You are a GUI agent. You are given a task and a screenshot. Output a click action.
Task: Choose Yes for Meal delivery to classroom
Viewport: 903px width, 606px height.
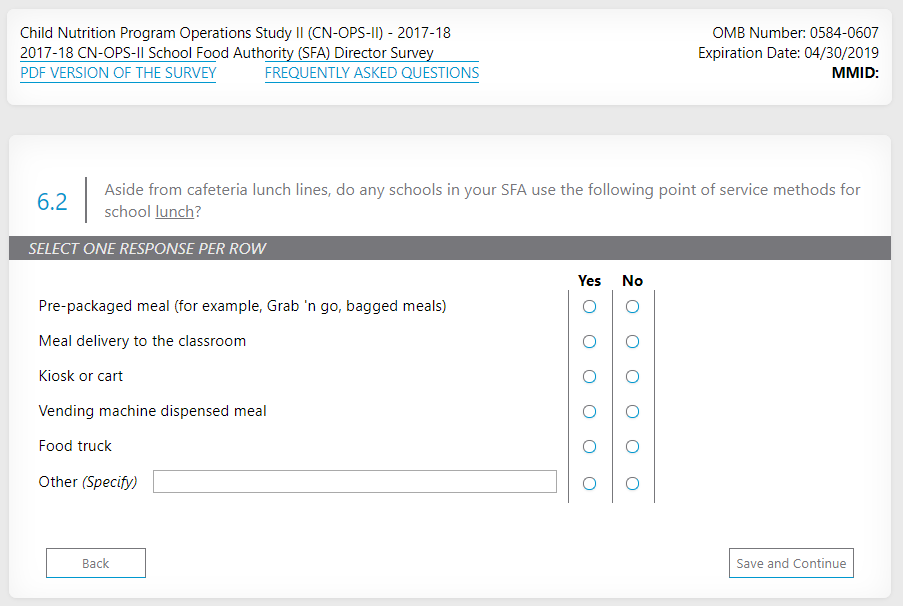click(x=589, y=342)
